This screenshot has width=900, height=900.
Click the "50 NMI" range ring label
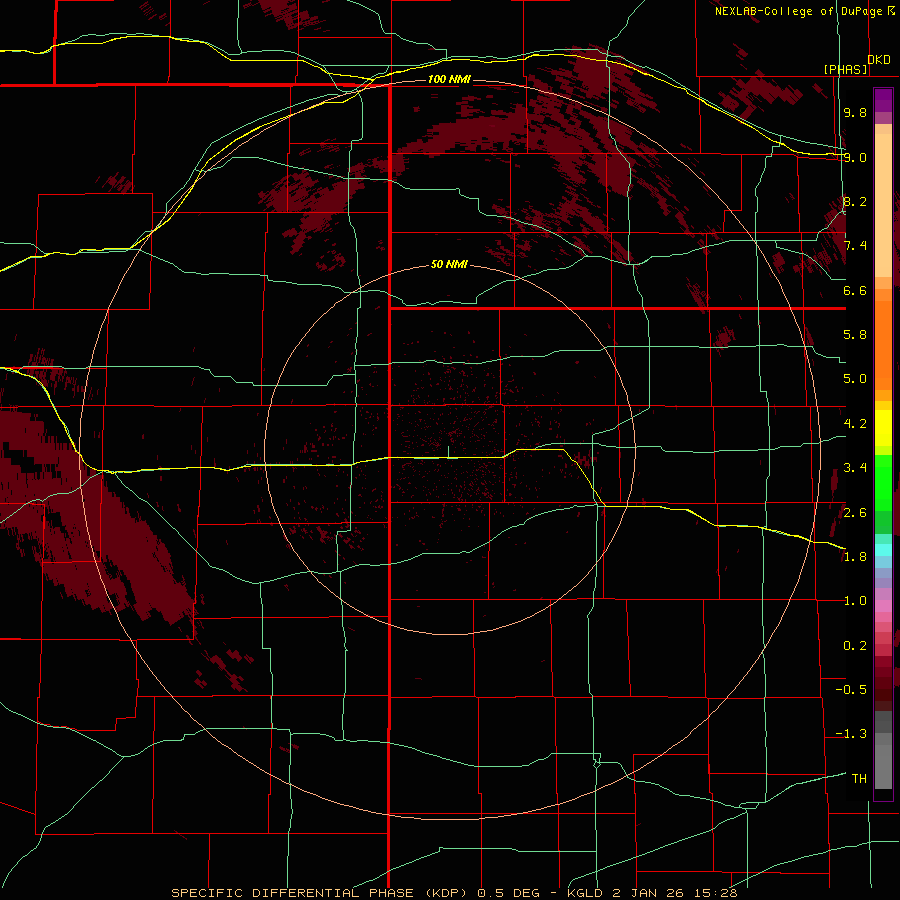pyautogui.click(x=449, y=265)
